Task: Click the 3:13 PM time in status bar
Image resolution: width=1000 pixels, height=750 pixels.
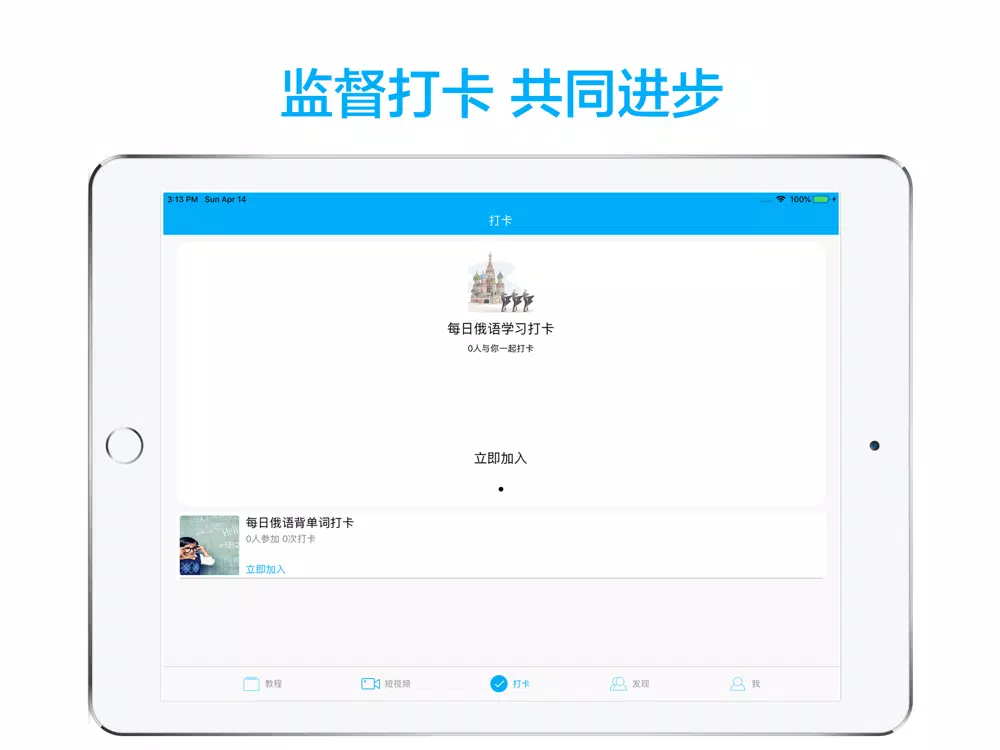Action: [183, 199]
